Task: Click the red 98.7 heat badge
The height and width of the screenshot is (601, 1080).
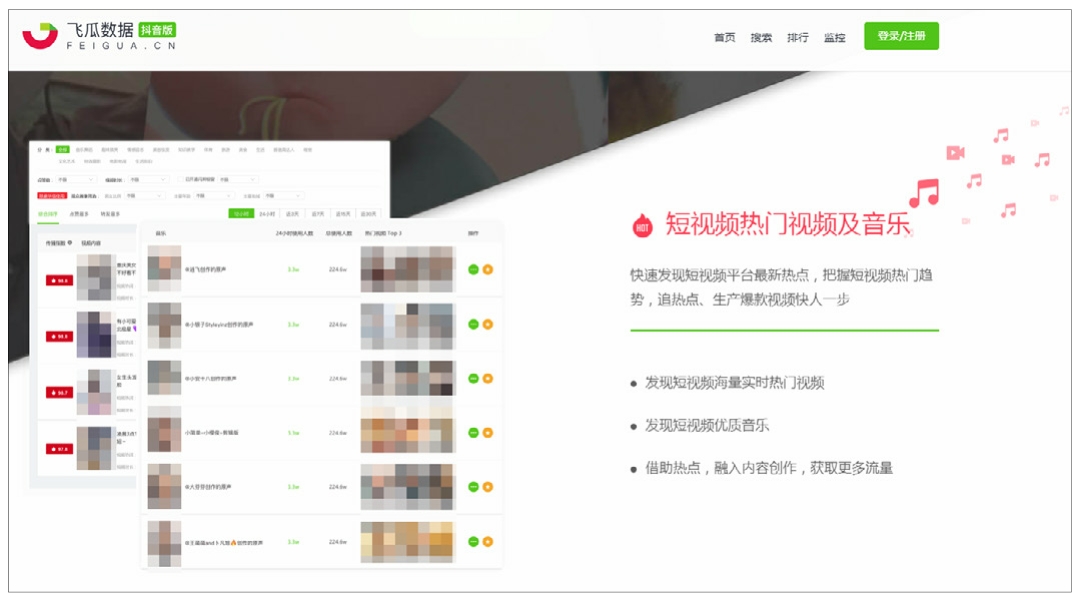Action: [59, 392]
